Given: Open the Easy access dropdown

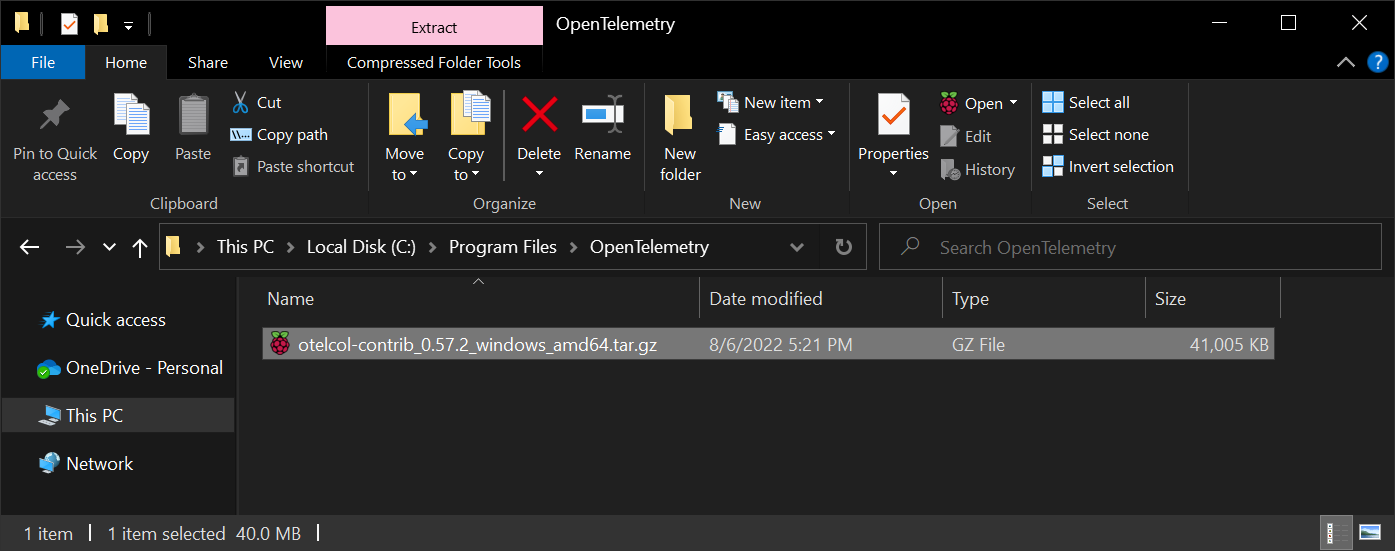Looking at the screenshot, I should [776, 134].
